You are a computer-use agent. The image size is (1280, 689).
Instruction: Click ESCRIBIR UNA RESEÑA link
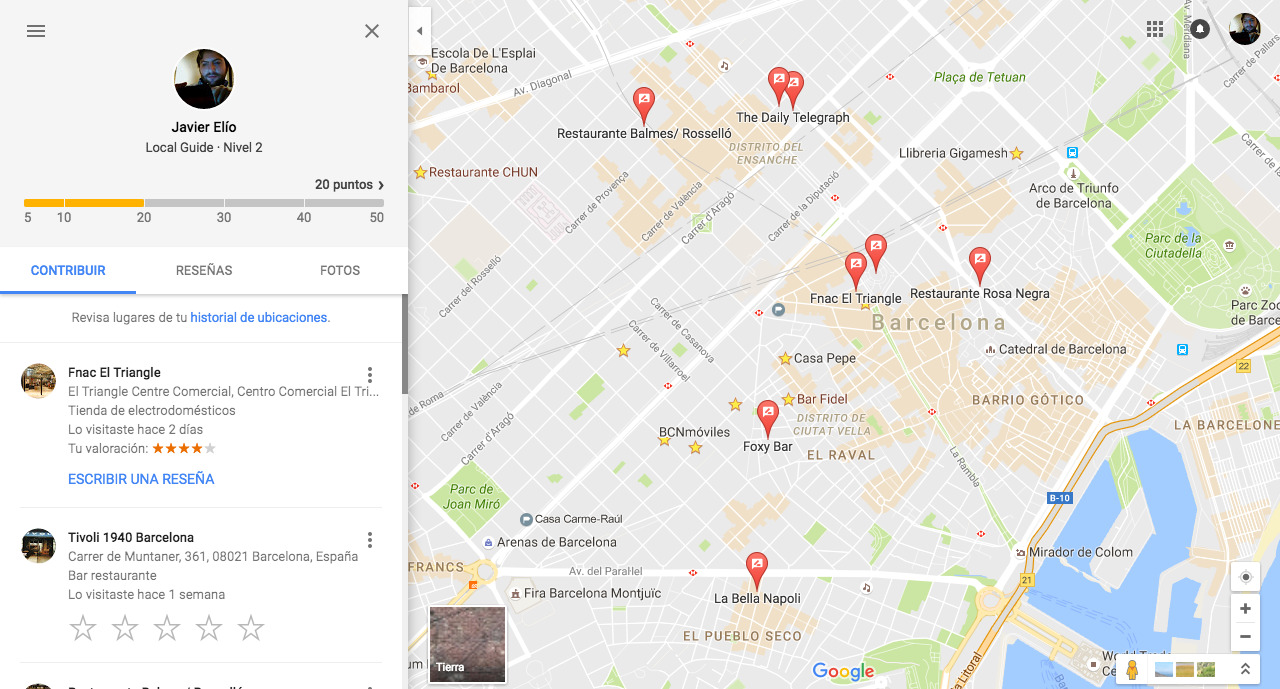point(141,479)
